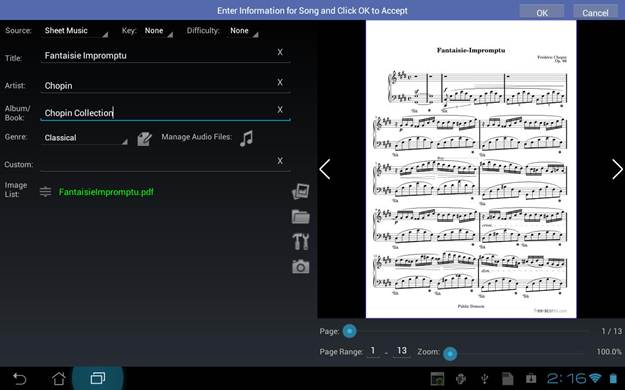Image resolution: width=625 pixels, height=390 pixels.
Task: Open the Source dropdown showing Sheet Music
Action: 75,31
